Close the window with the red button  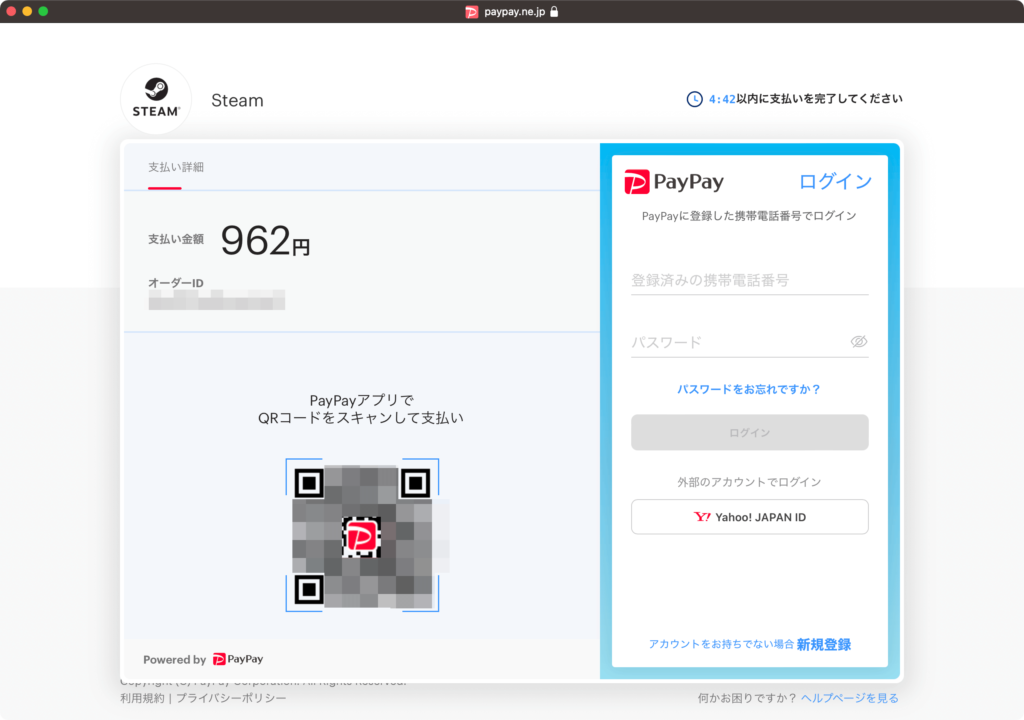point(11,11)
